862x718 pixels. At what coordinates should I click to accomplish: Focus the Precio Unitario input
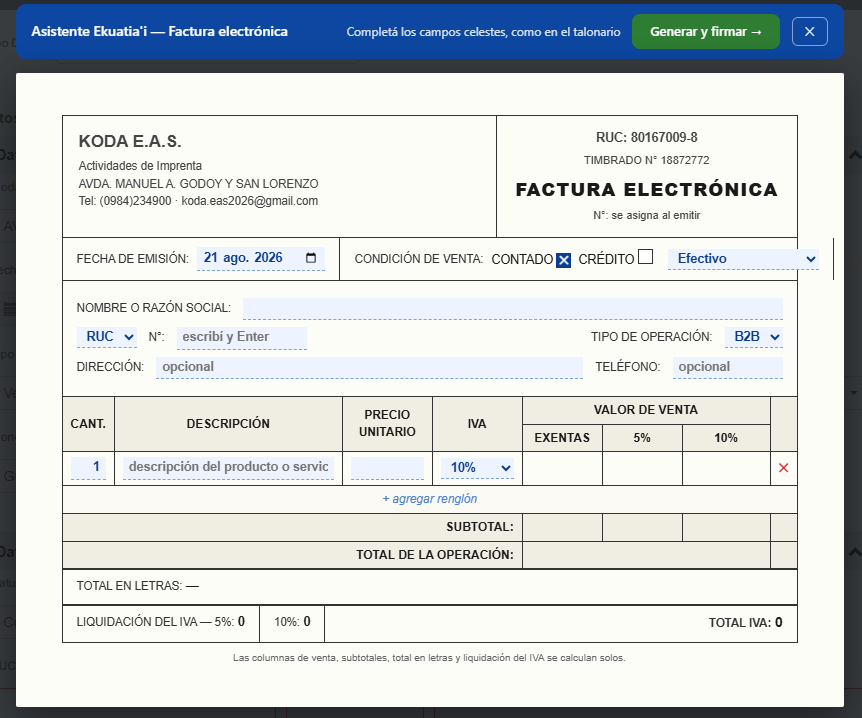387,468
